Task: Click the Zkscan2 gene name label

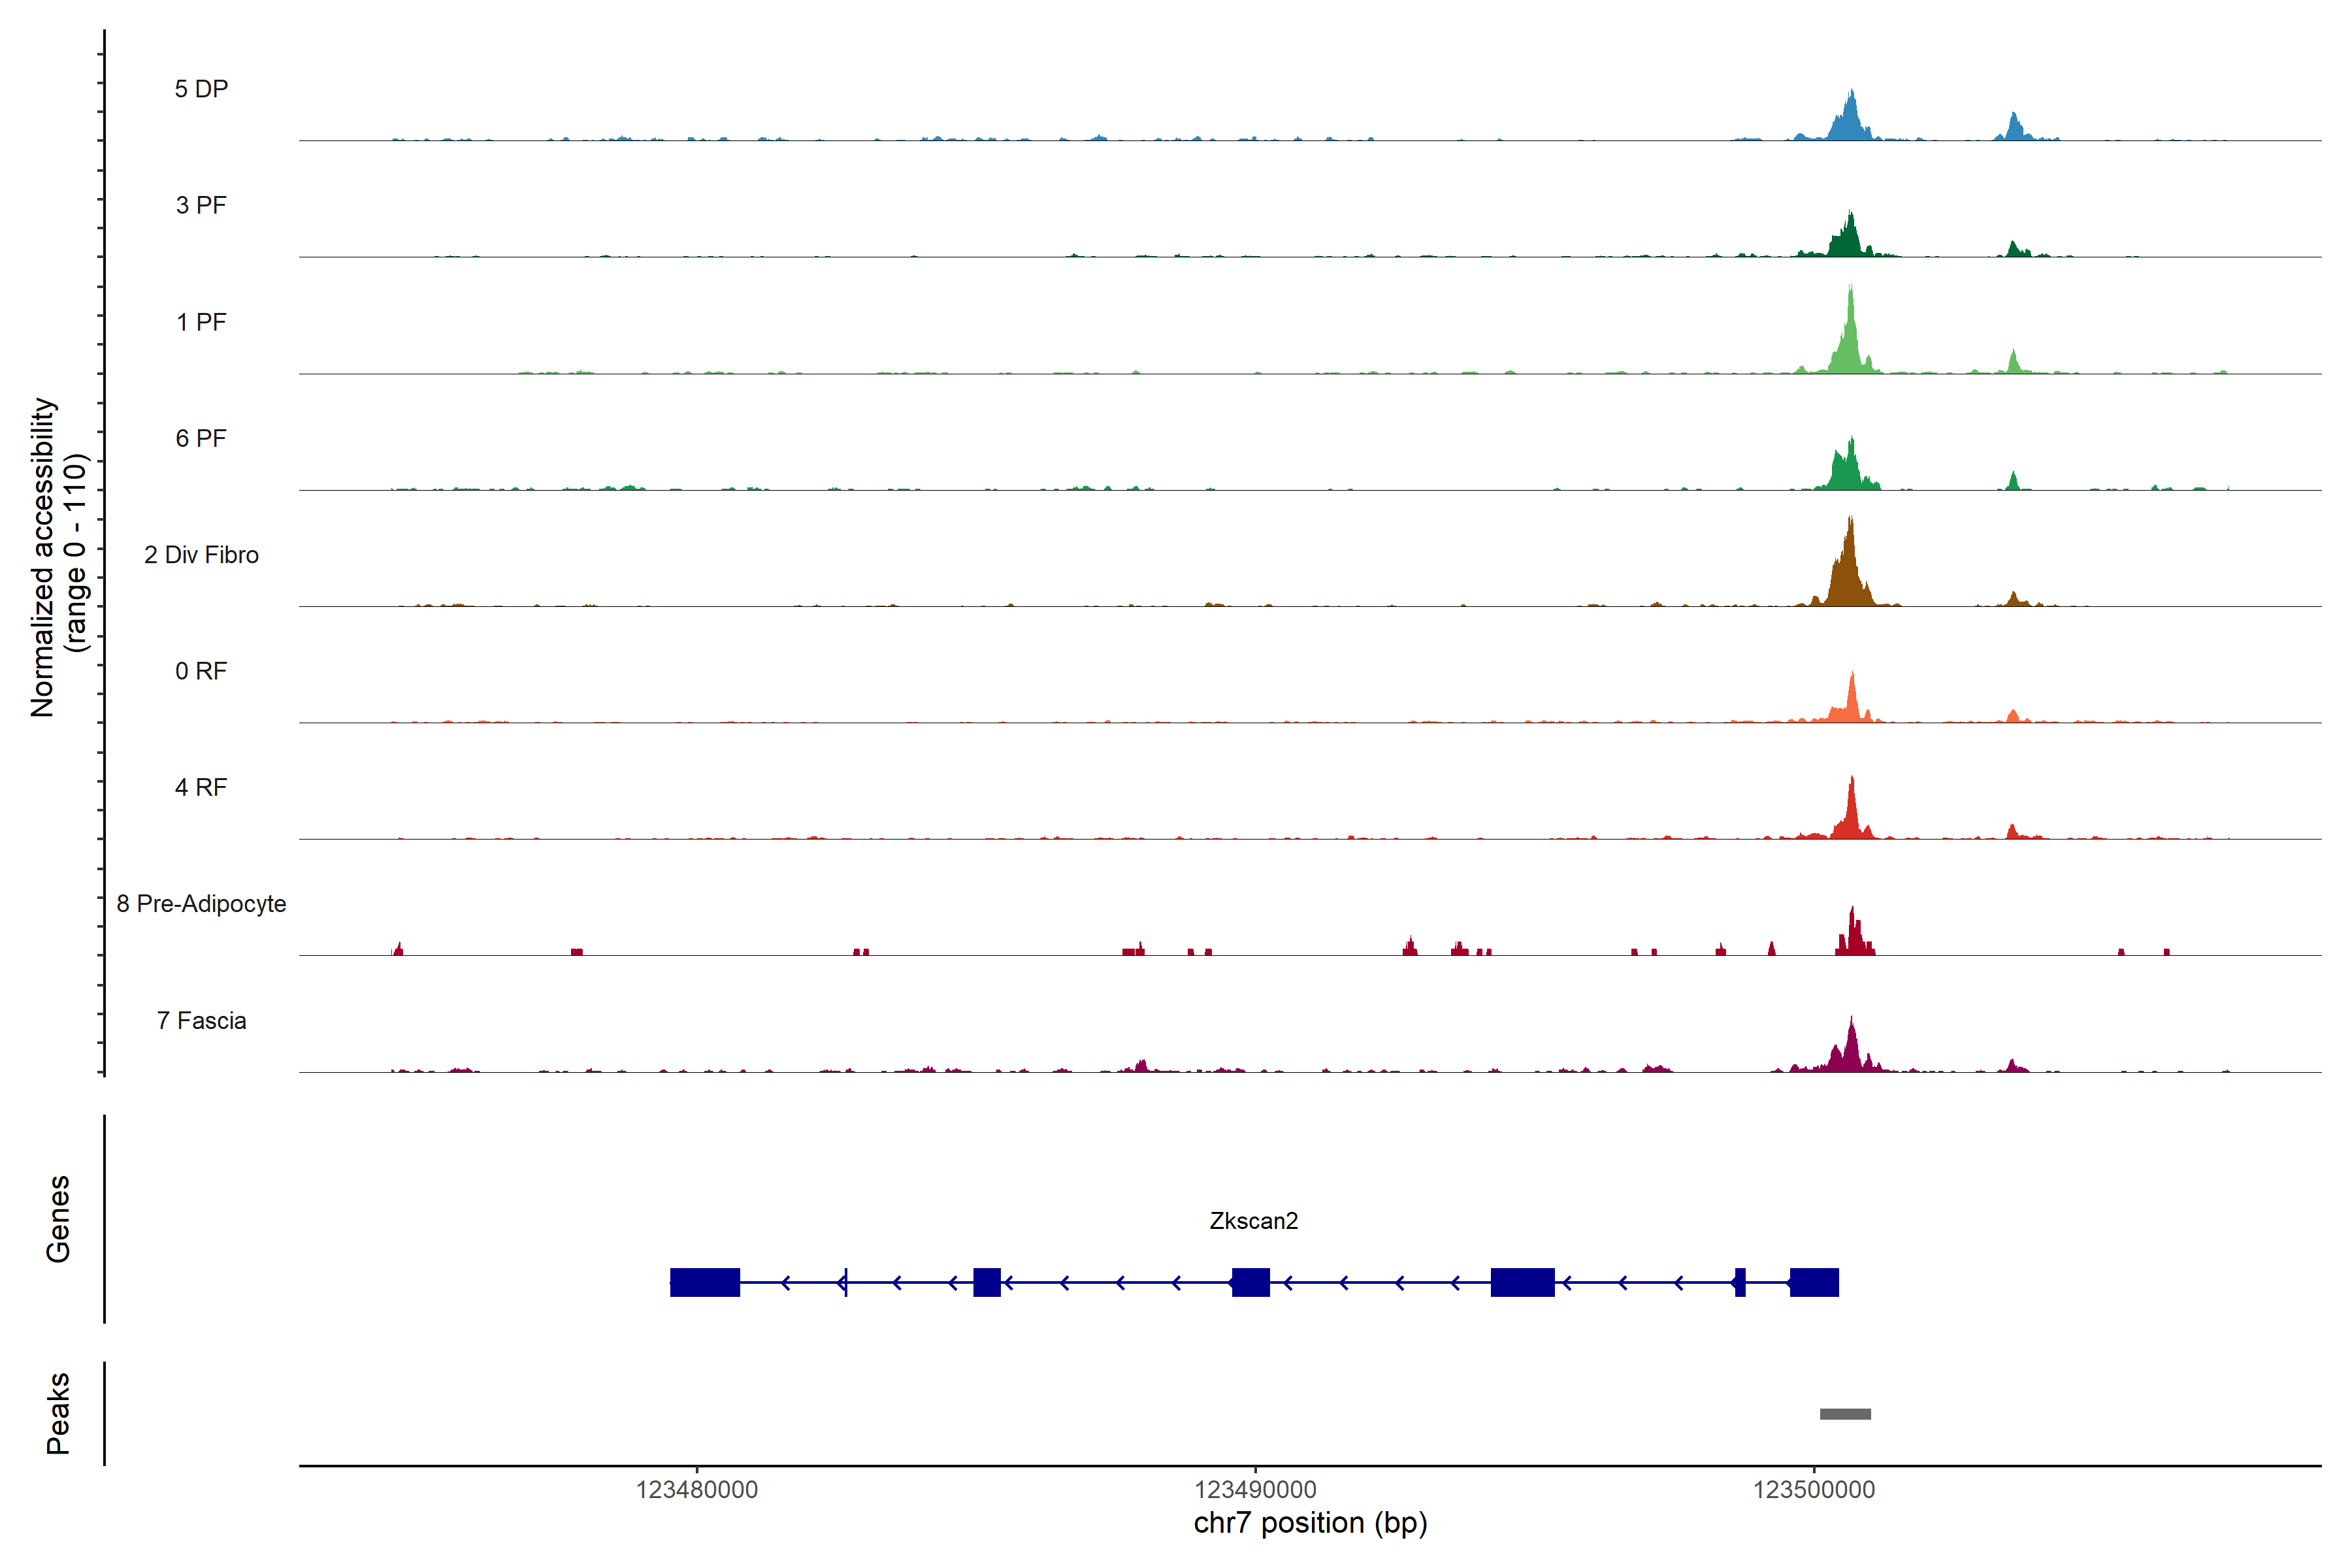Action: click(1253, 1221)
